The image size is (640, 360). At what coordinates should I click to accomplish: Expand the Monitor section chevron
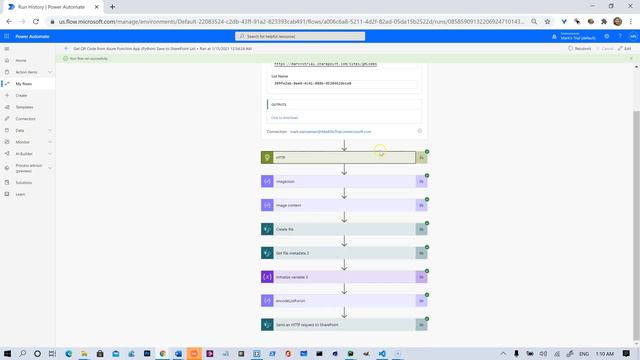coord(50,142)
